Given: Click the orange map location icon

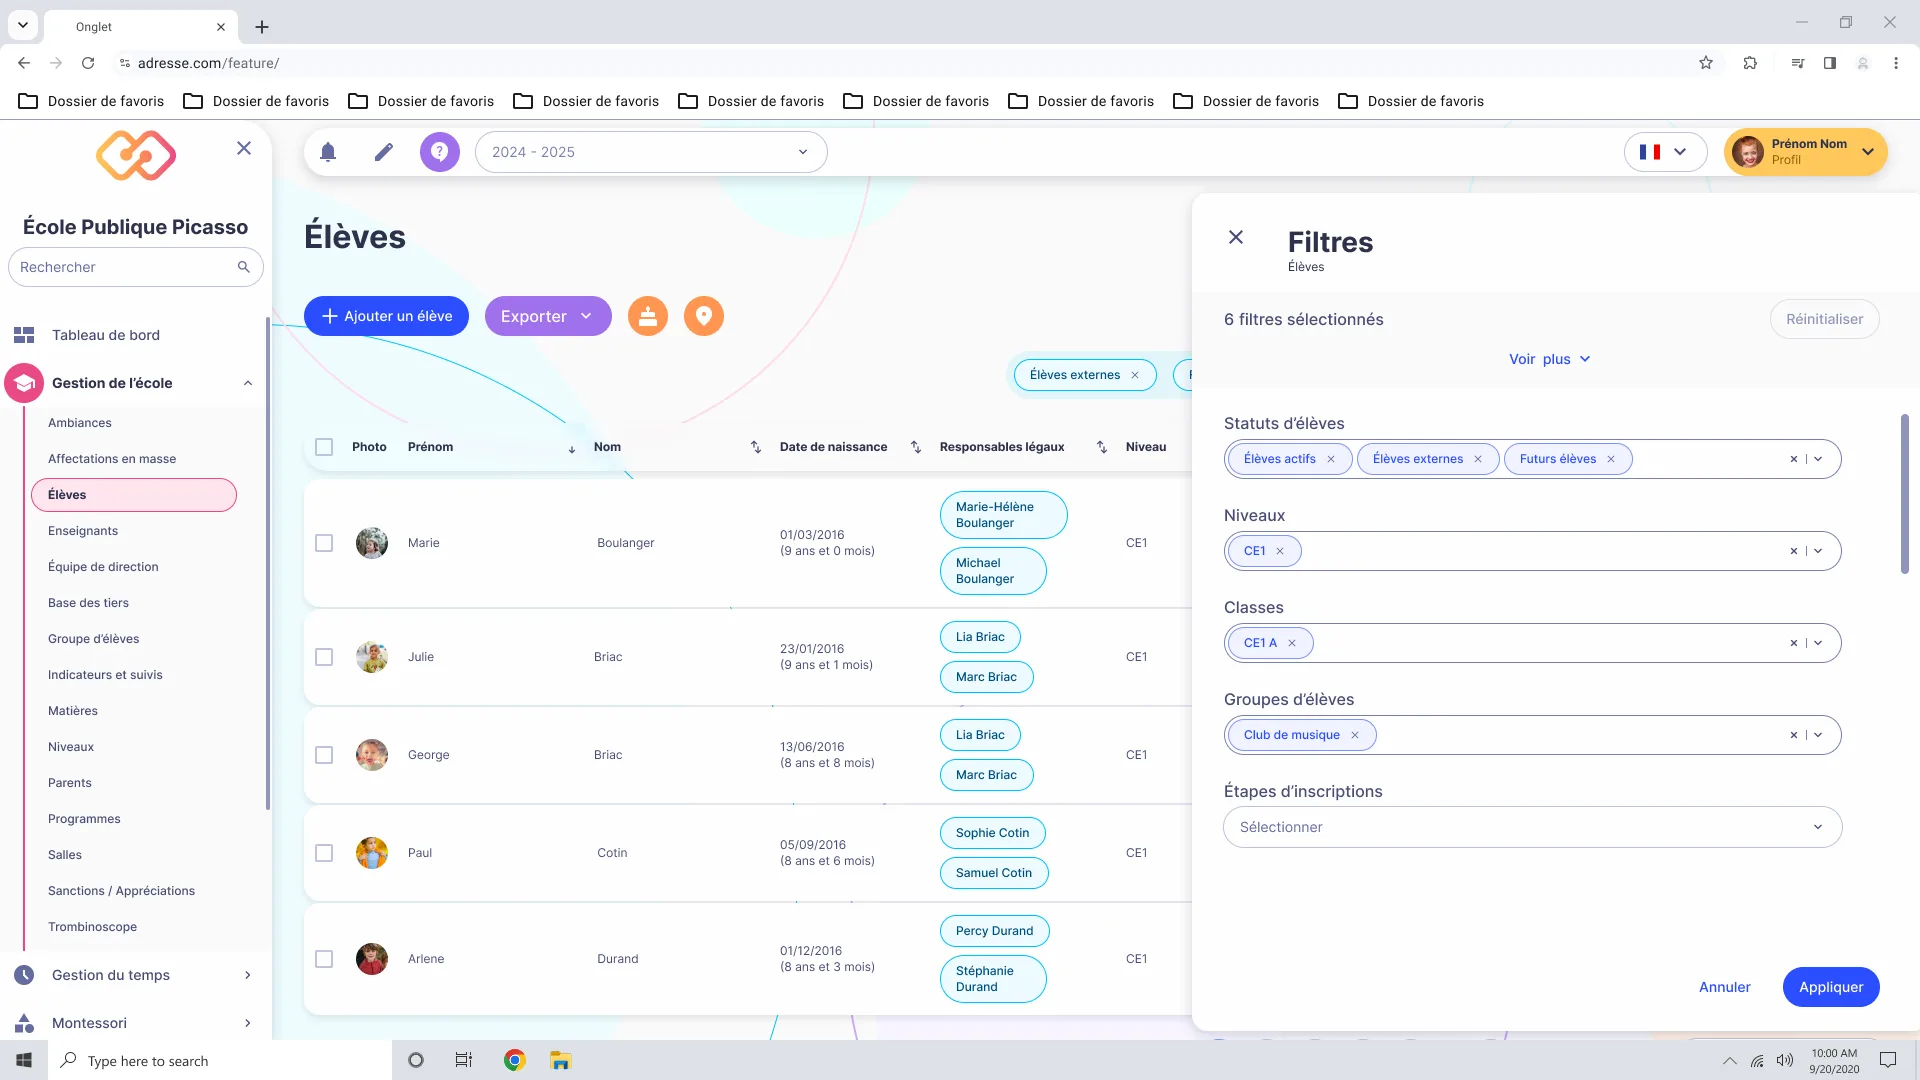Looking at the screenshot, I should tap(704, 316).
